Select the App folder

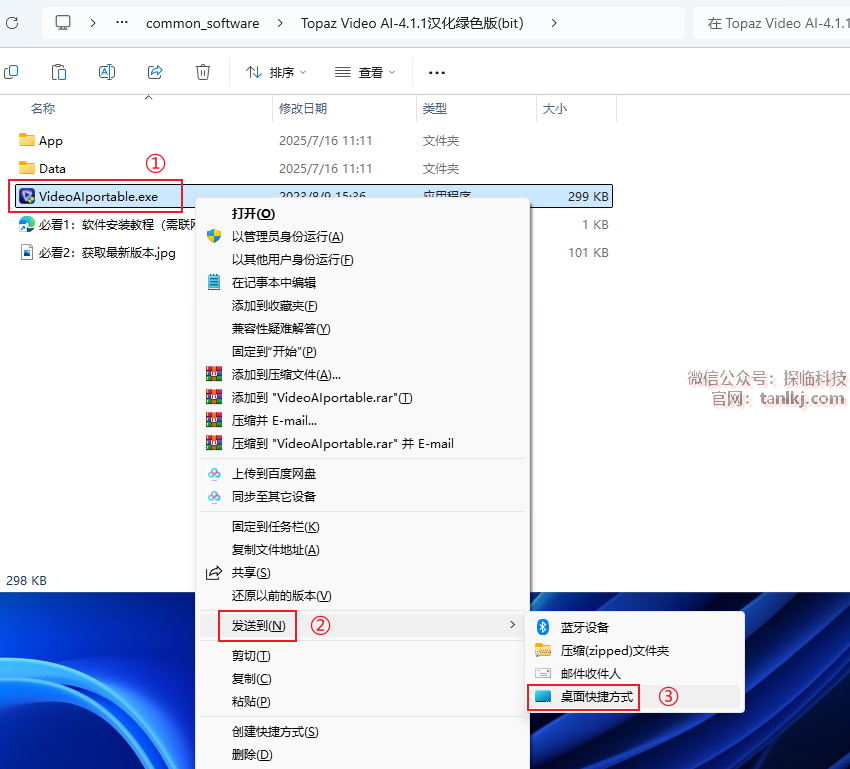(50, 141)
